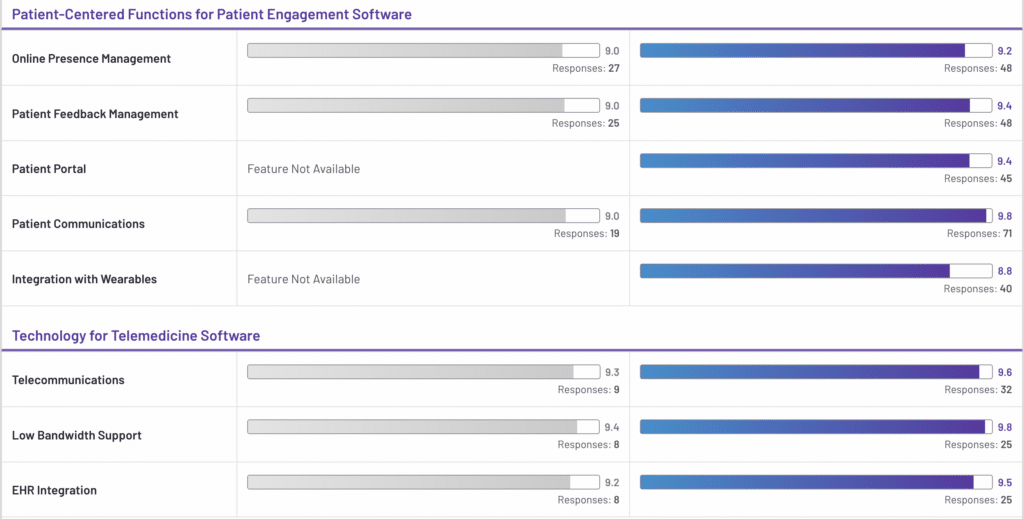The height and width of the screenshot is (519, 1024).
Task: Select the Online Presence Management row label
Action: pyautogui.click(x=91, y=59)
